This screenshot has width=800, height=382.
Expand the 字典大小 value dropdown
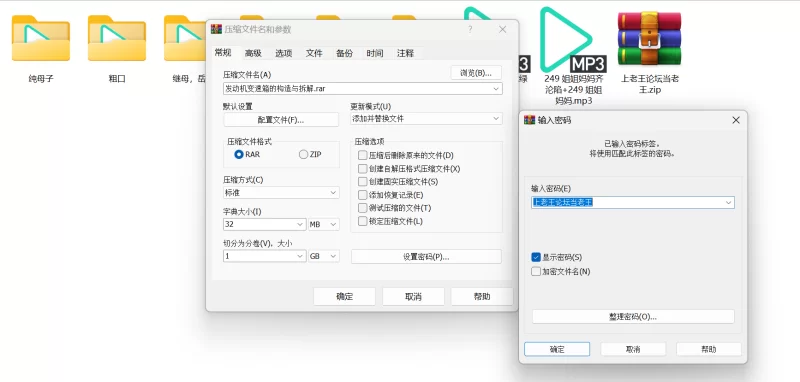click(x=300, y=224)
